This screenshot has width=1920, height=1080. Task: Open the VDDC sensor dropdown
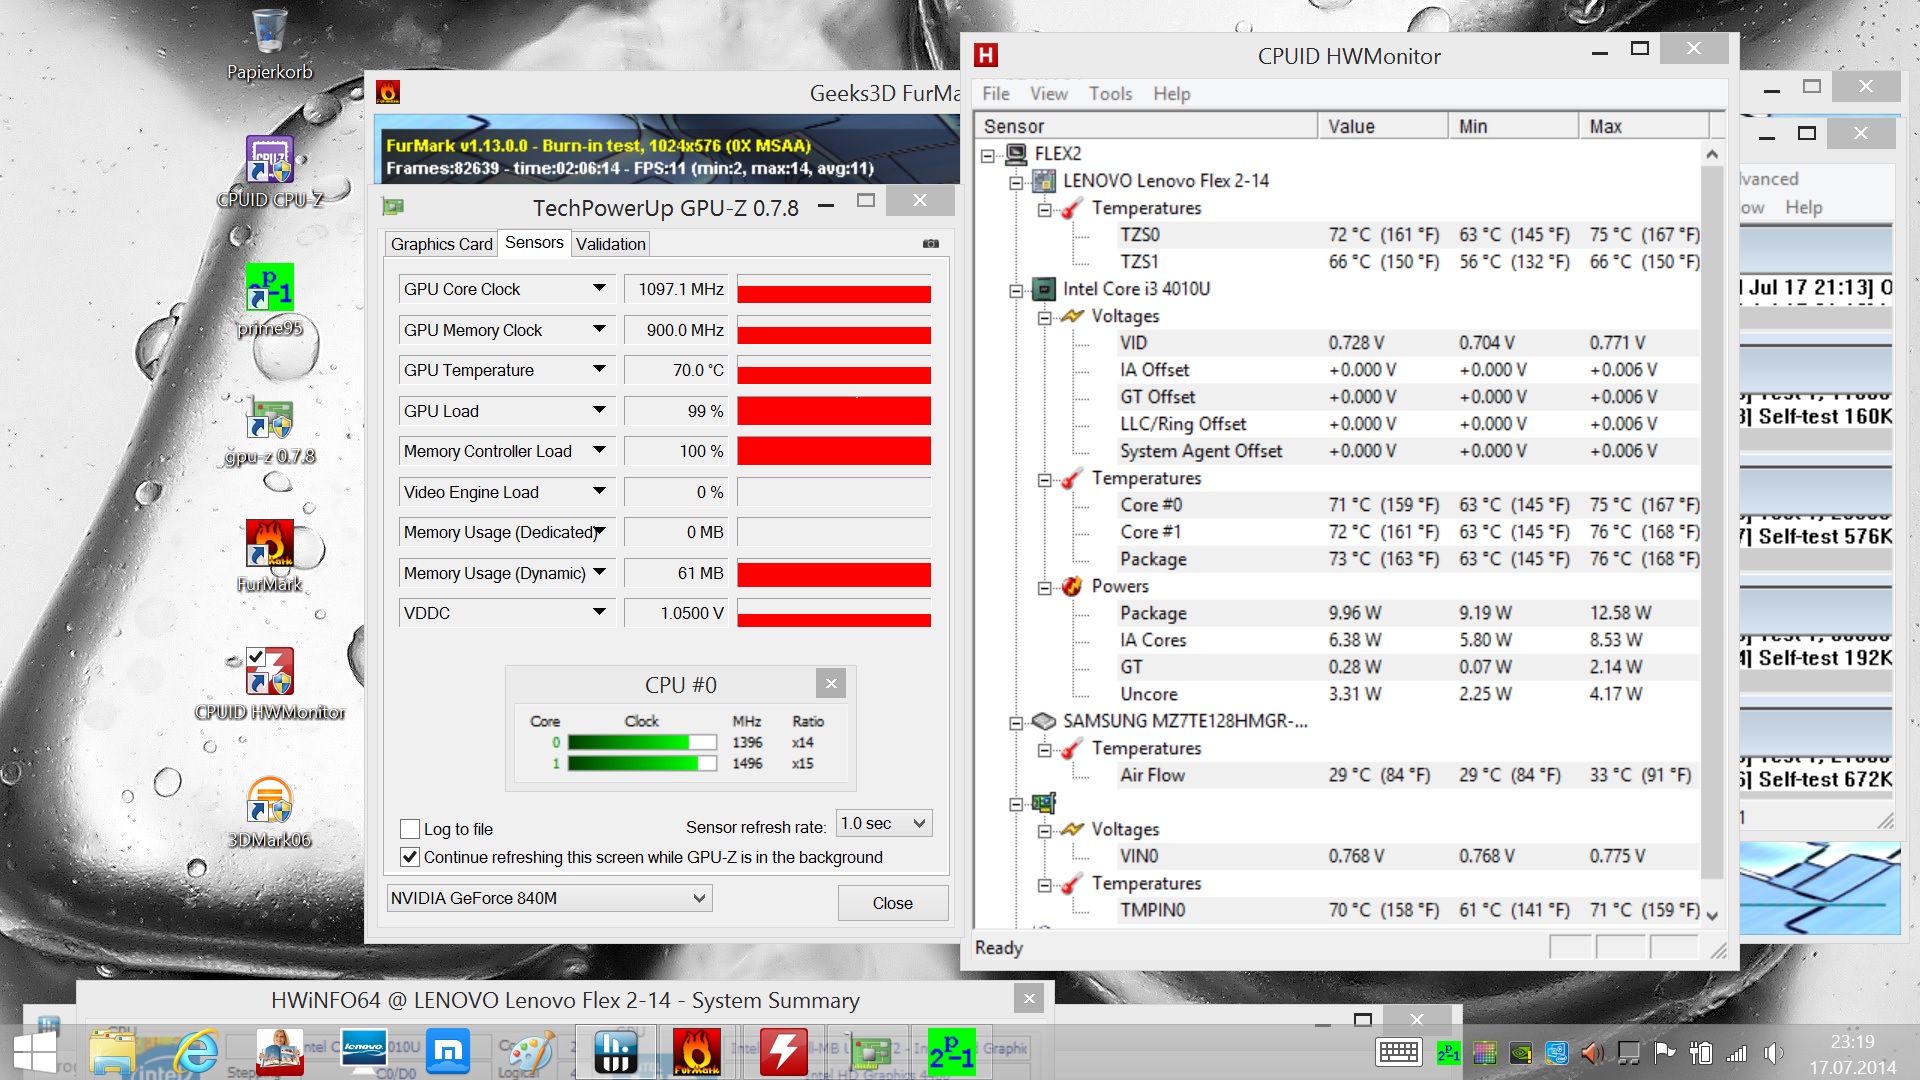599,613
